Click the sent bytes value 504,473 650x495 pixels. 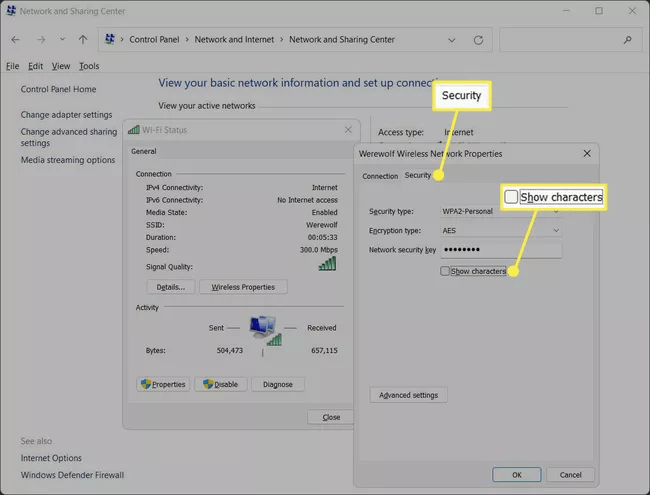coord(230,350)
